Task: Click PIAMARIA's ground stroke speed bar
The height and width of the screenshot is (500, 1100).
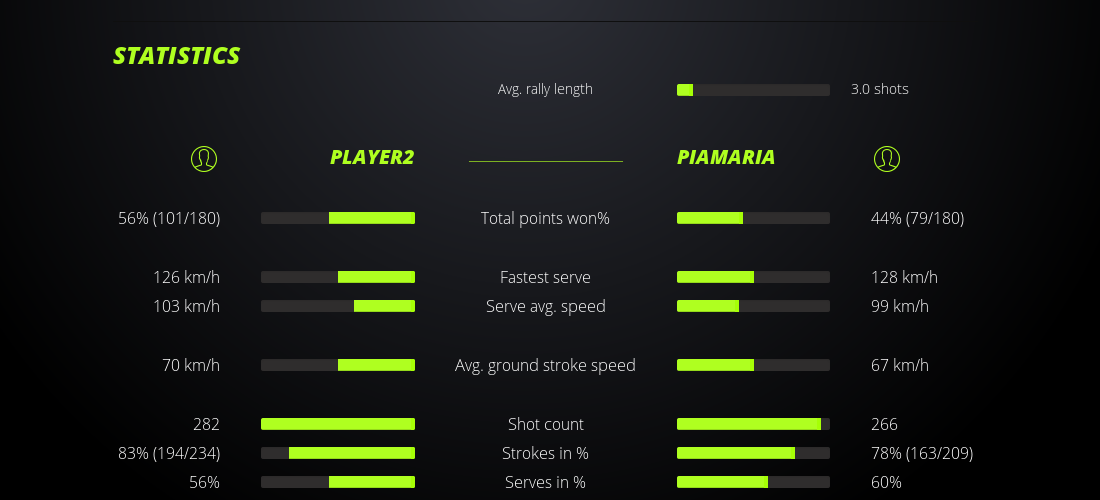Action: (753, 365)
